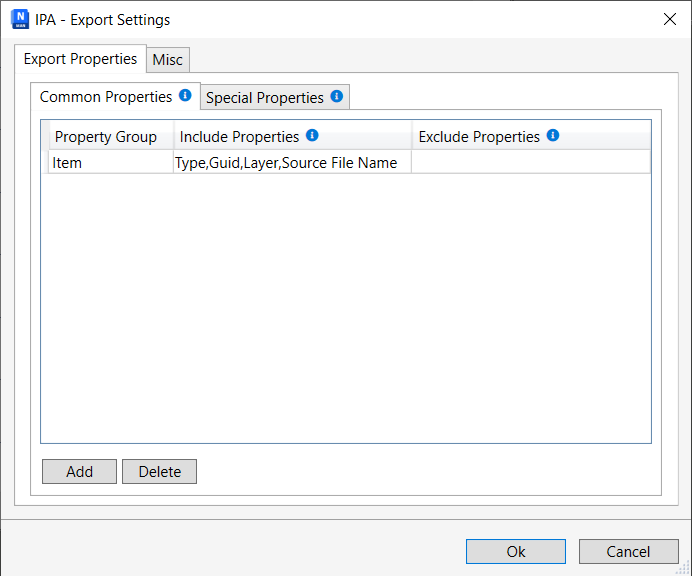Image resolution: width=692 pixels, height=576 pixels.
Task: Click the info icon next to Exclude Properties
Action: pos(553,136)
